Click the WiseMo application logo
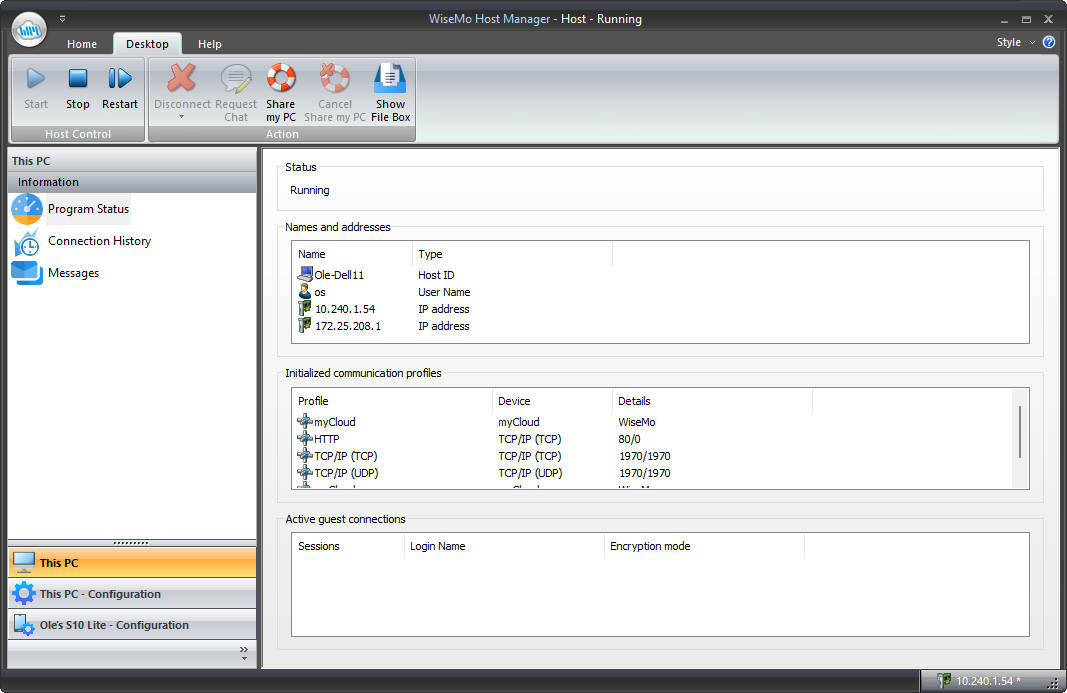 (x=29, y=29)
